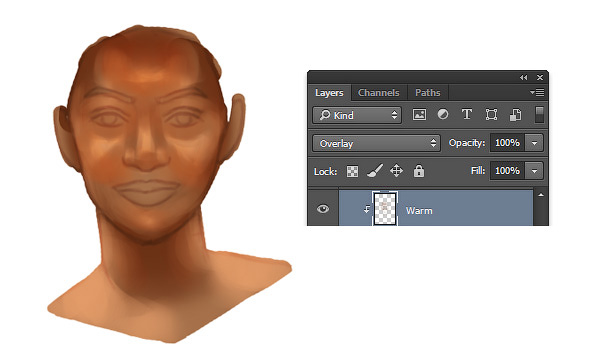Open the Kind filter type dropdown
This screenshot has height=362, width=600.
click(x=357, y=115)
